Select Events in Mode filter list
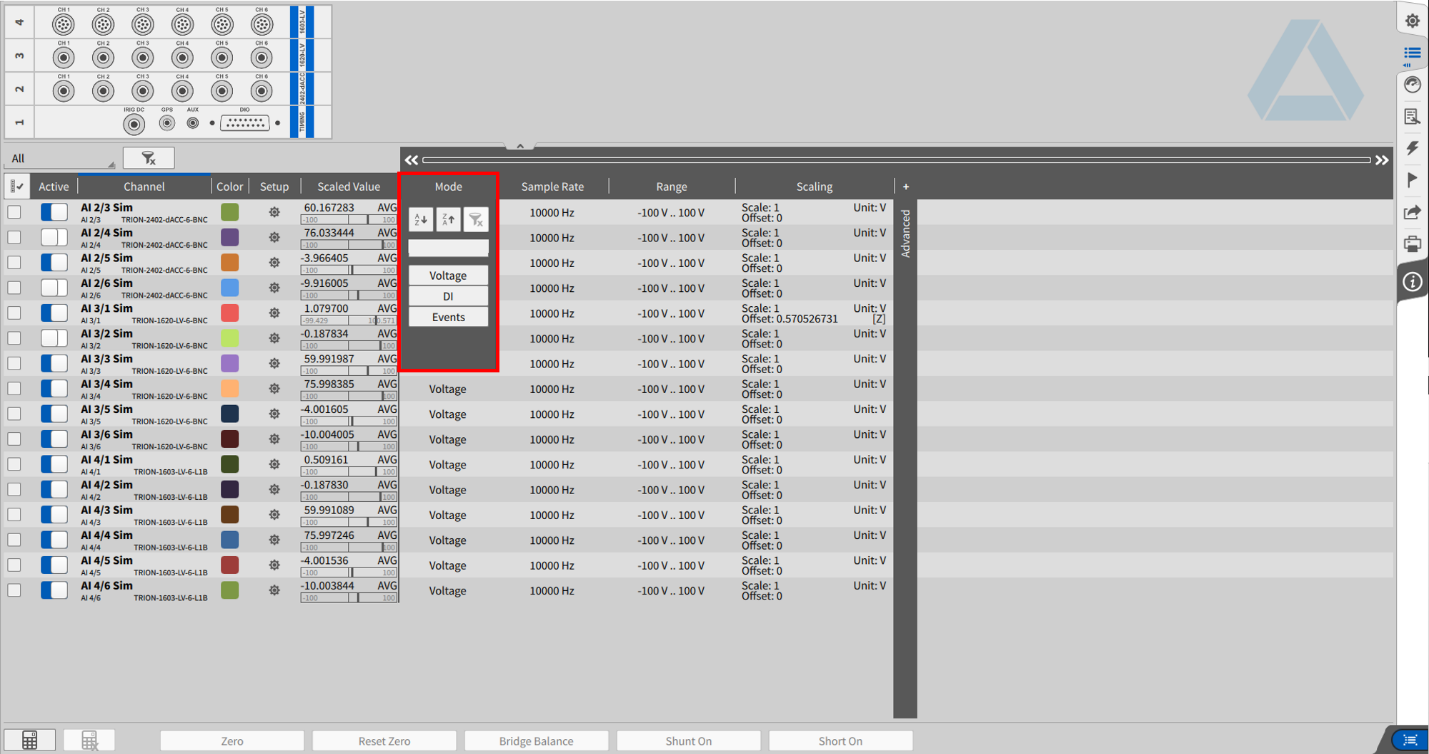The width and height of the screenshot is (1429, 754). click(x=448, y=317)
